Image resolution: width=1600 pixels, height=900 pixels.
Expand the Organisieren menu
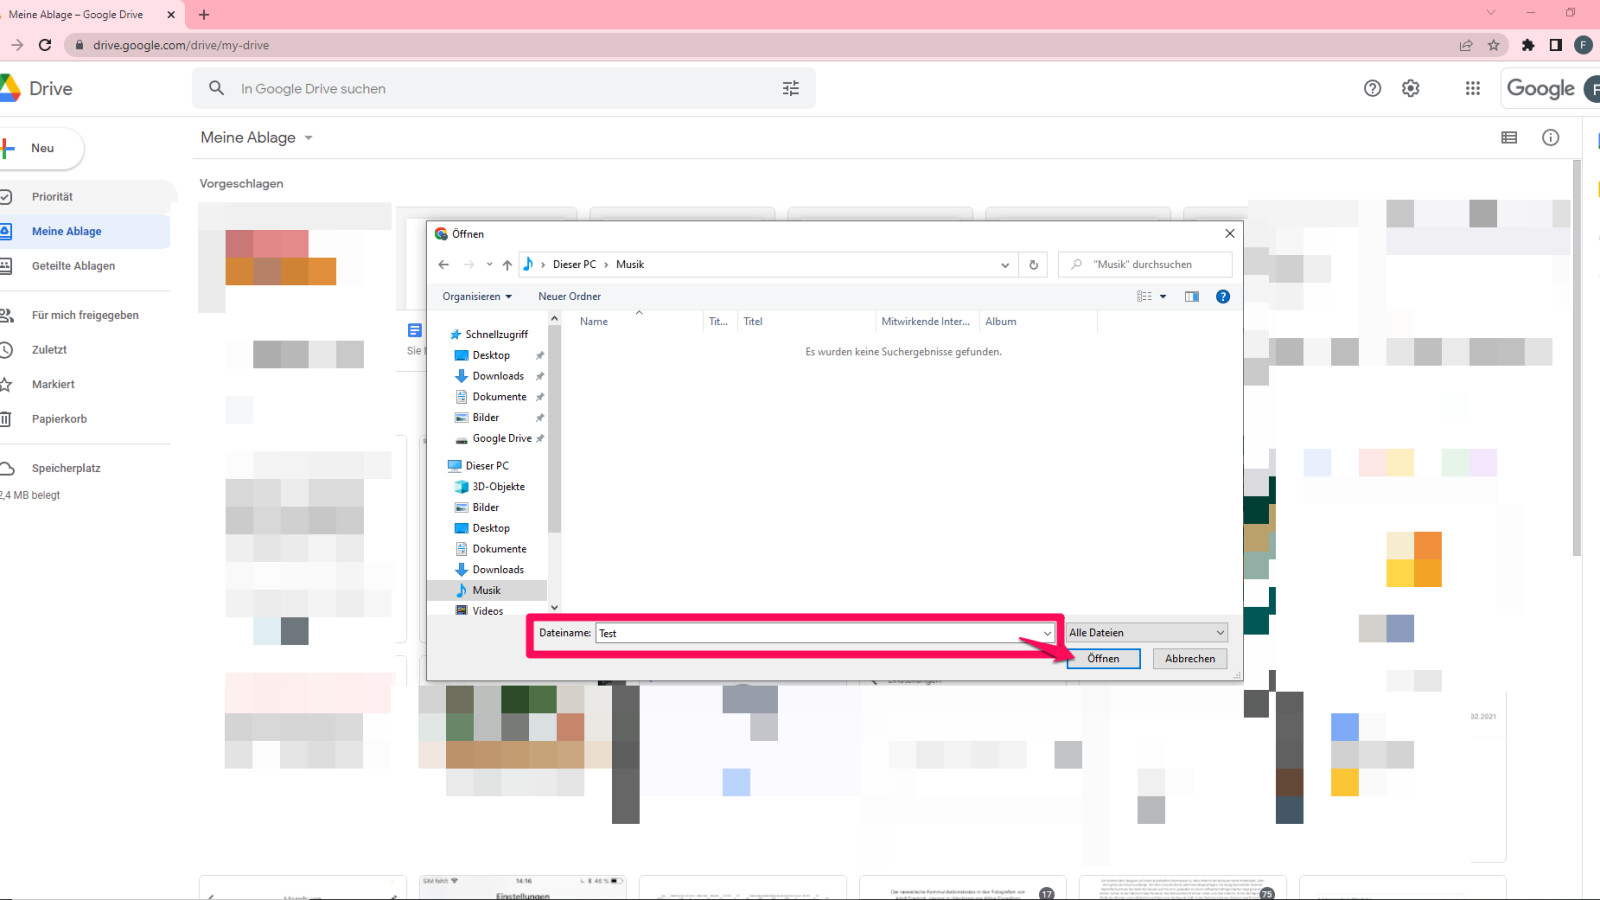[x=477, y=297]
